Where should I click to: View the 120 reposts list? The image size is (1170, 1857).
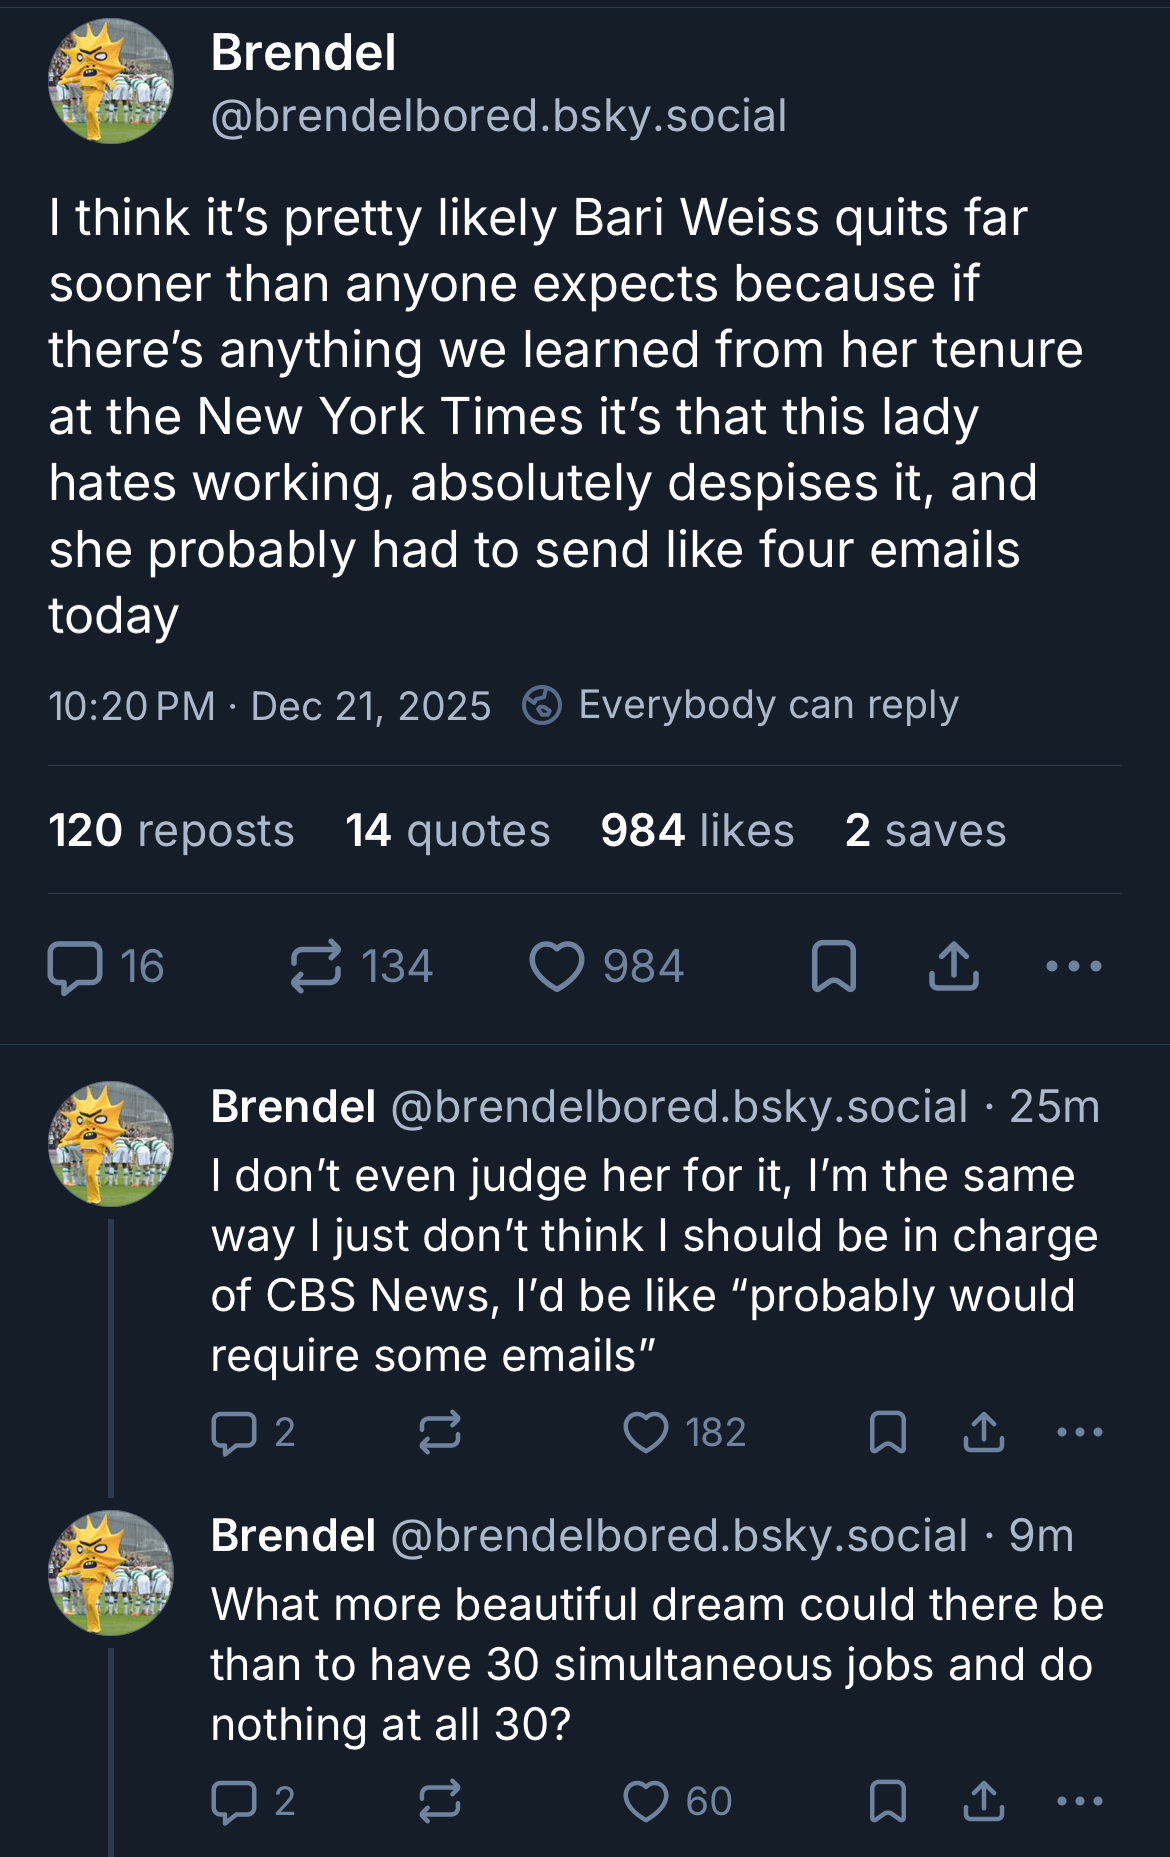[x=171, y=831]
